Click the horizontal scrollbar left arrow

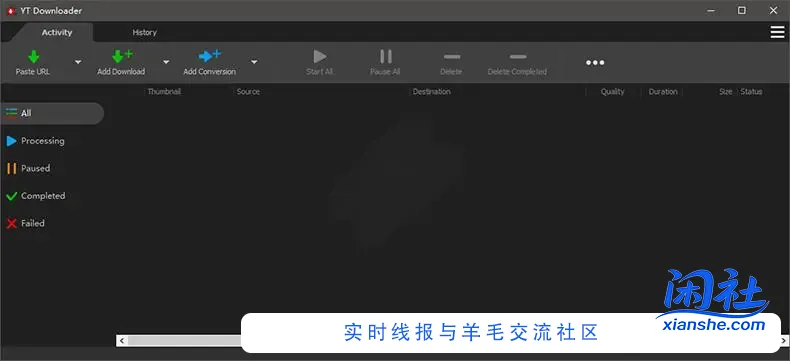[x=121, y=341]
